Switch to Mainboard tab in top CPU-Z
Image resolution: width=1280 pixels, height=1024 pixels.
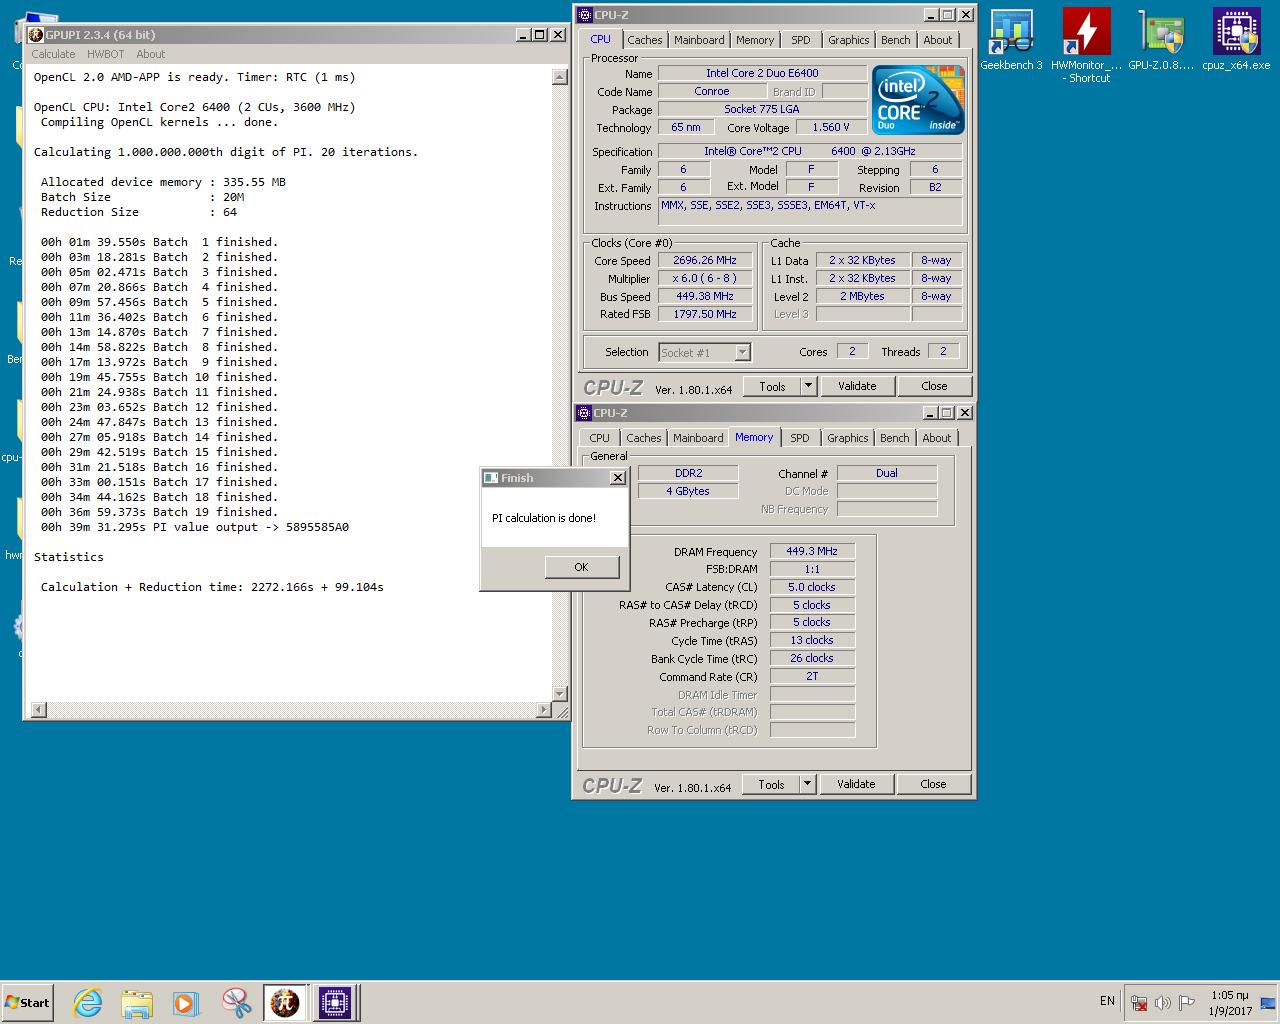tap(699, 40)
